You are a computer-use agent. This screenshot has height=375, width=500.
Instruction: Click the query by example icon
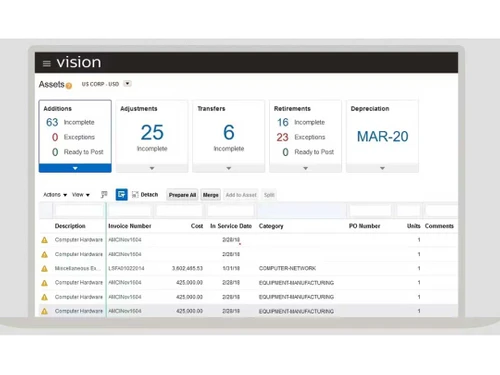pyautogui.click(x=104, y=194)
